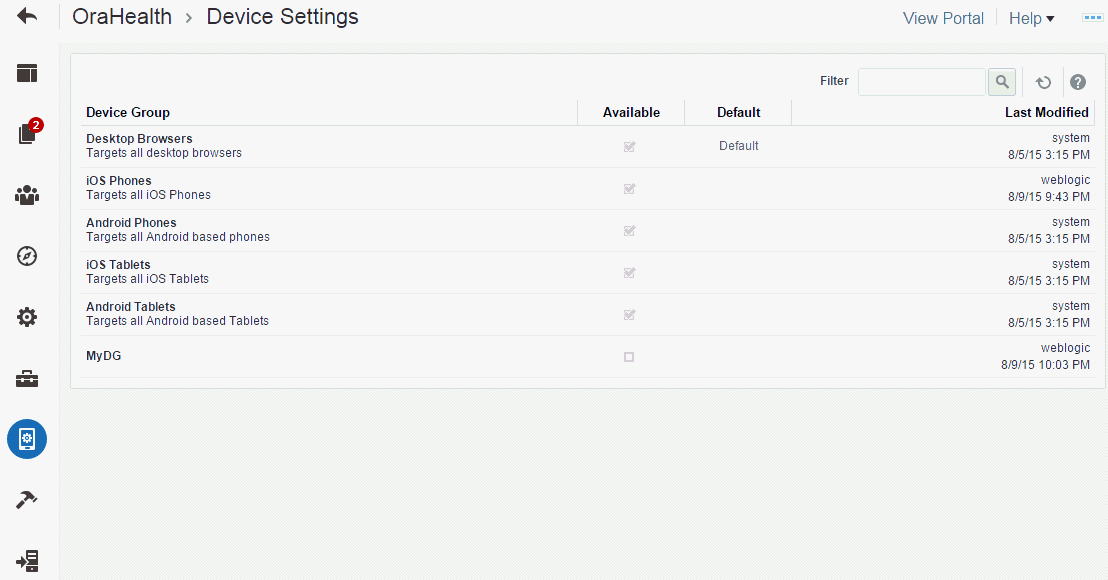Click the Filter text field

pos(922,82)
